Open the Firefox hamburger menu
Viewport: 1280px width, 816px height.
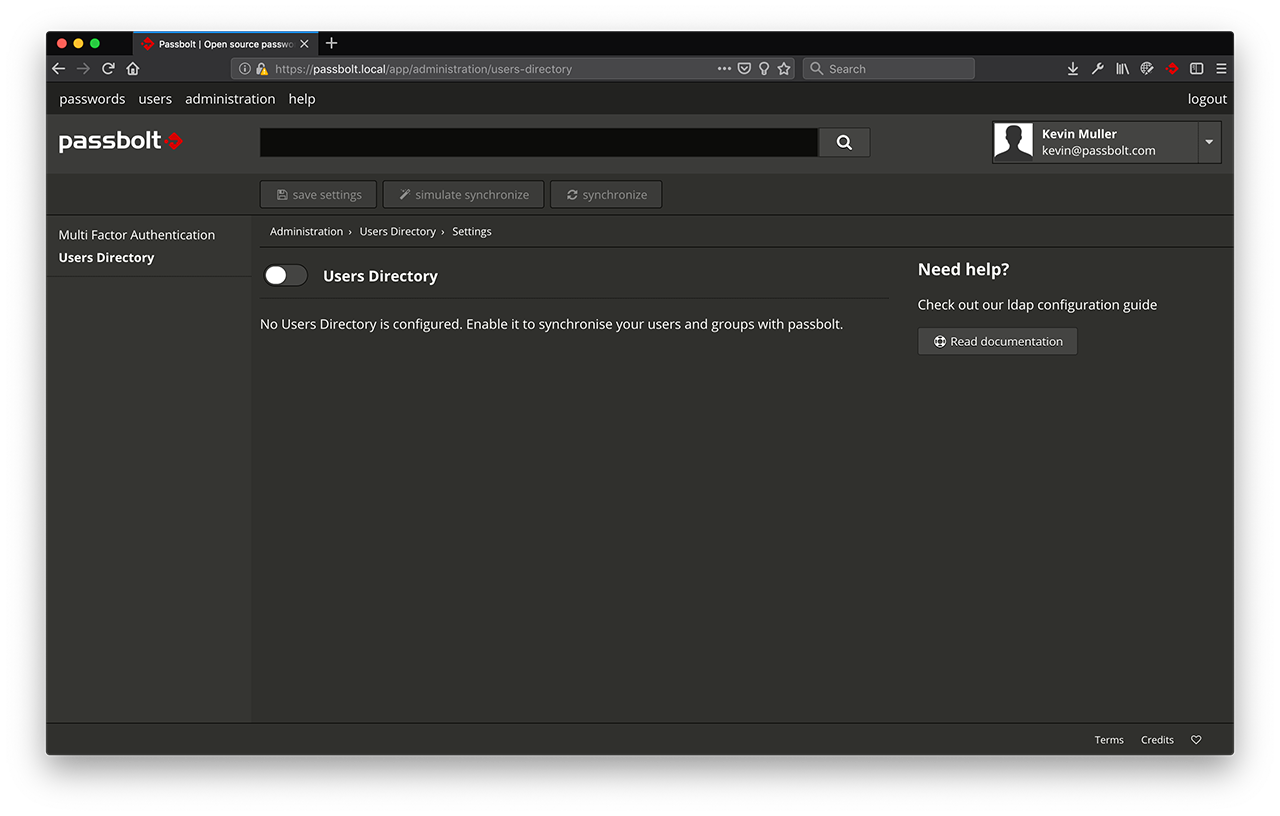pos(1221,69)
